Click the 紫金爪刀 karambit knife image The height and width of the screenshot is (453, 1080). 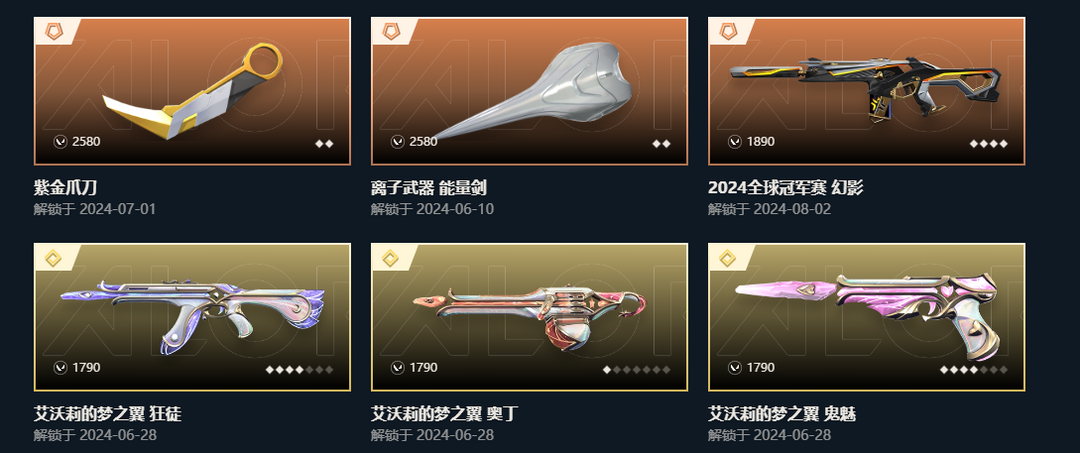click(192, 91)
